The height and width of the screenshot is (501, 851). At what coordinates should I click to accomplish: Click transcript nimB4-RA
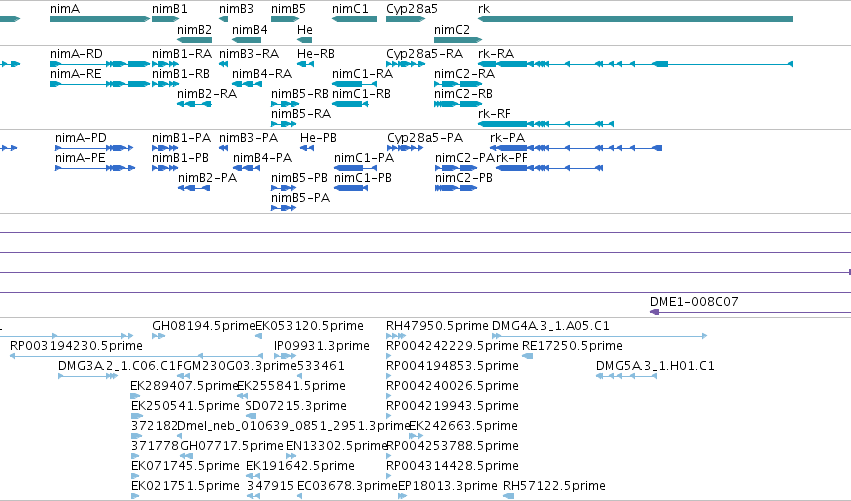point(247,84)
